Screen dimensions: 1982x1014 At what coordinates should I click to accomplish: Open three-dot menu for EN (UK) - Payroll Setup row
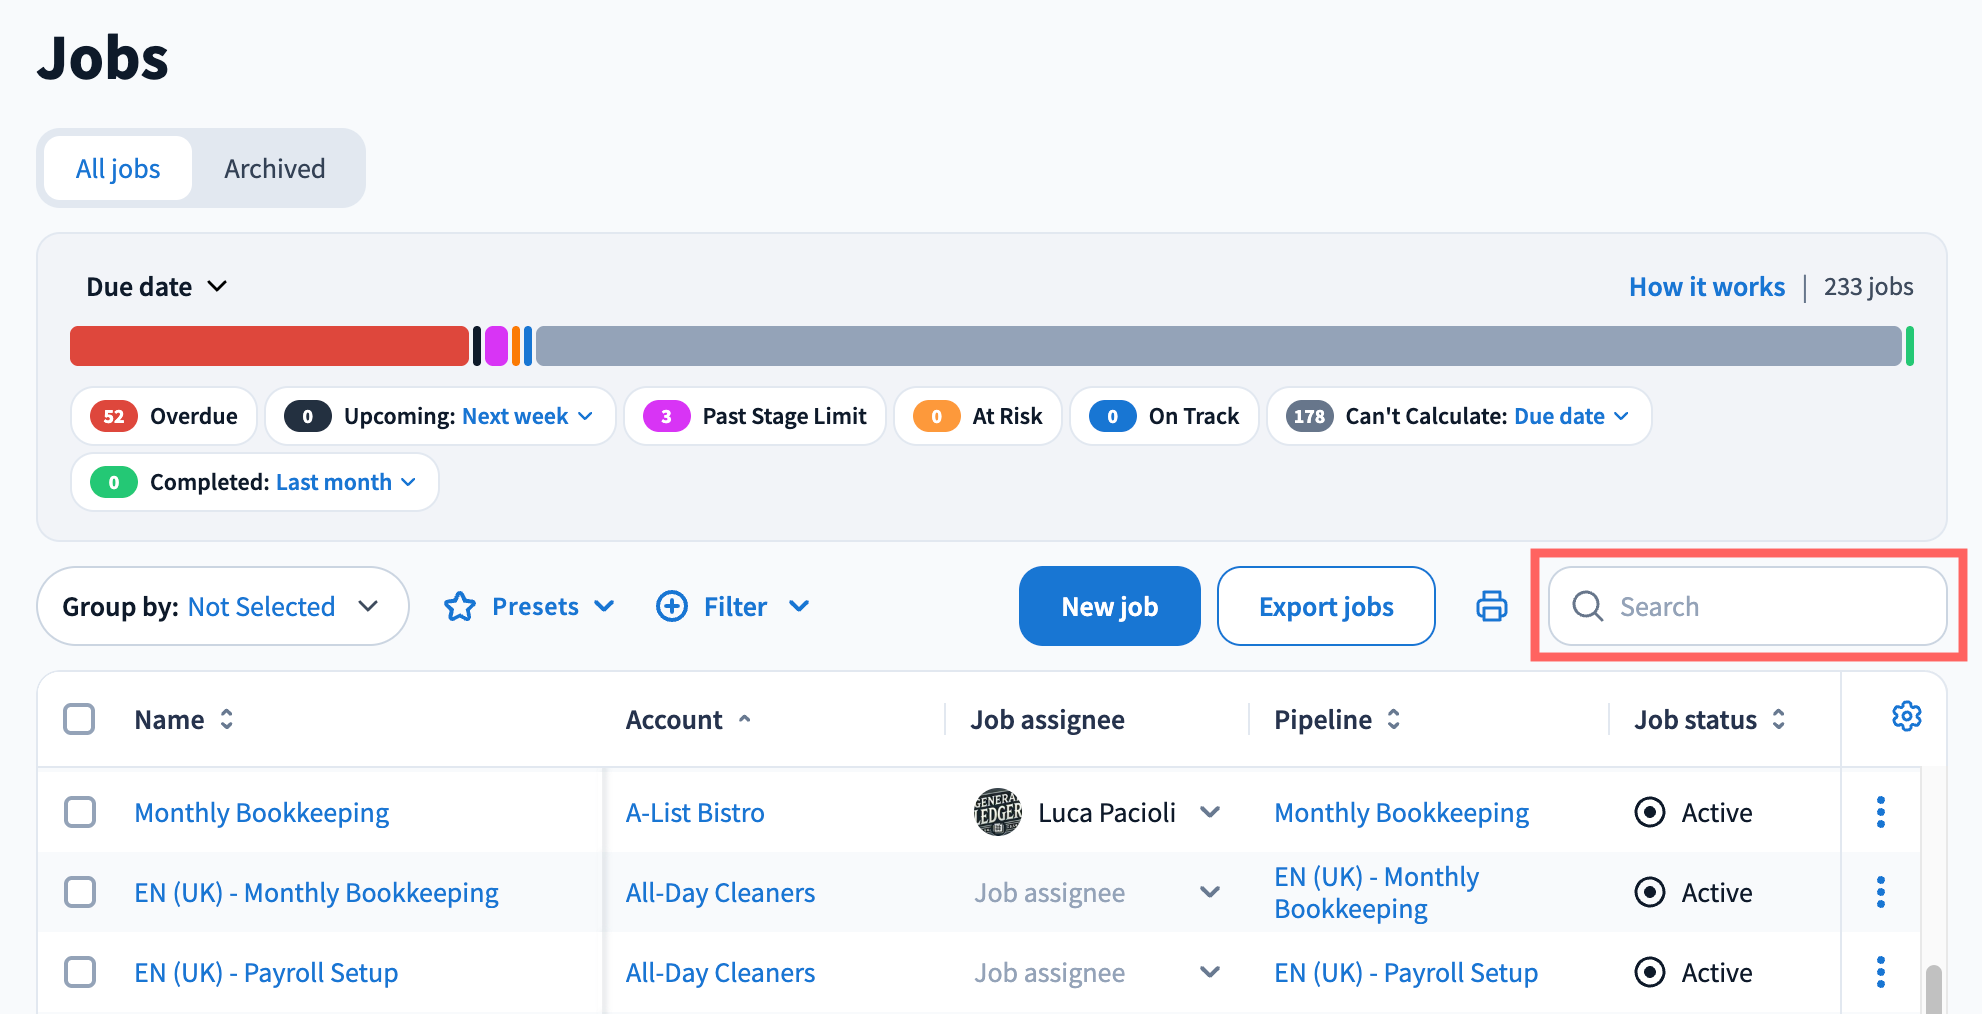tap(1880, 972)
